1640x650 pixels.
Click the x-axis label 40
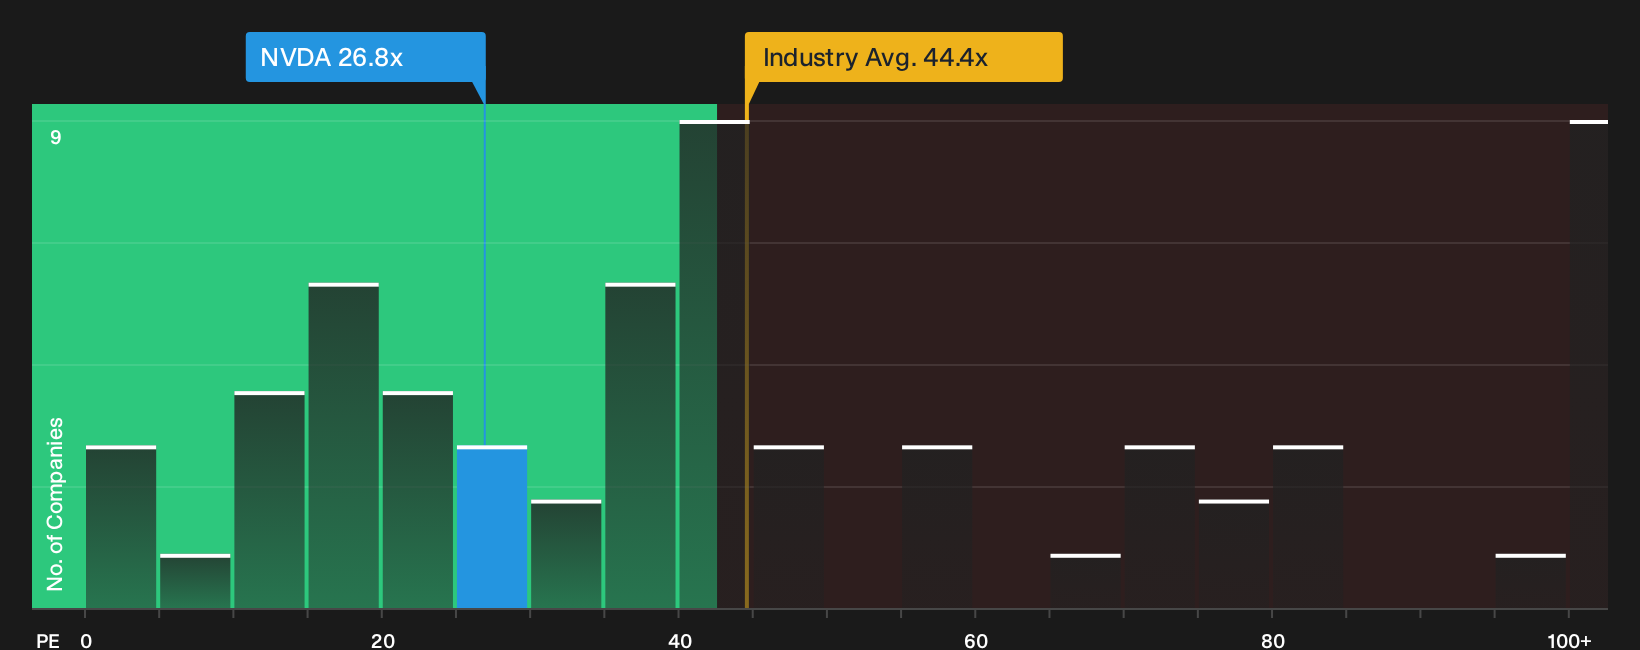tap(680, 640)
